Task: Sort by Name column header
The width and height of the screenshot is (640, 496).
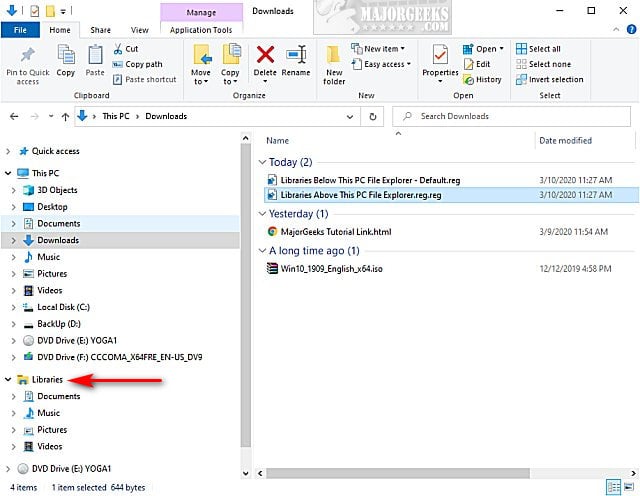Action: (278, 141)
